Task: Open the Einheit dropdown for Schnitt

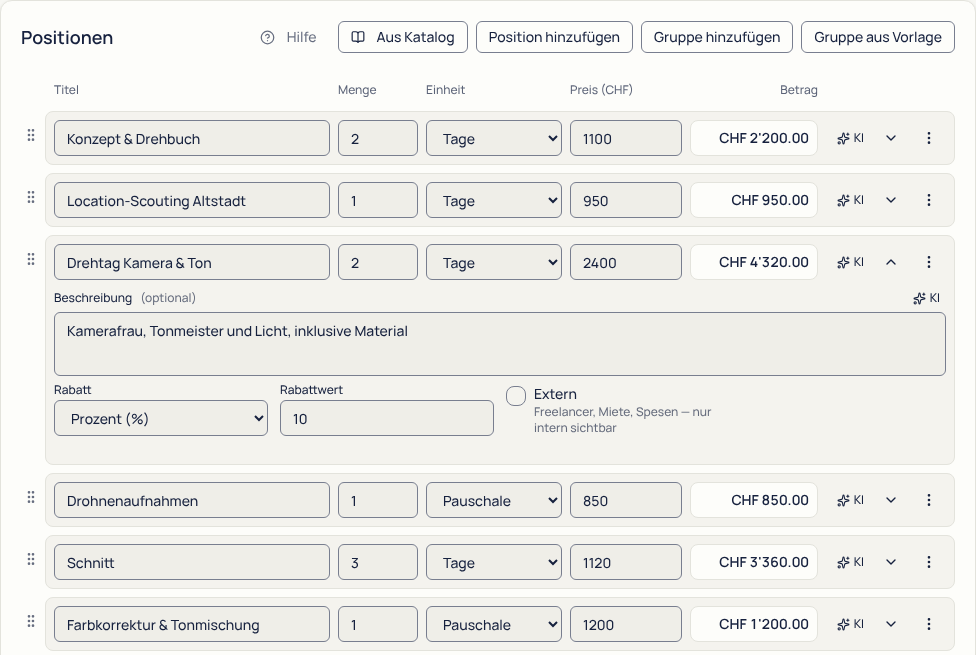Action: (494, 563)
